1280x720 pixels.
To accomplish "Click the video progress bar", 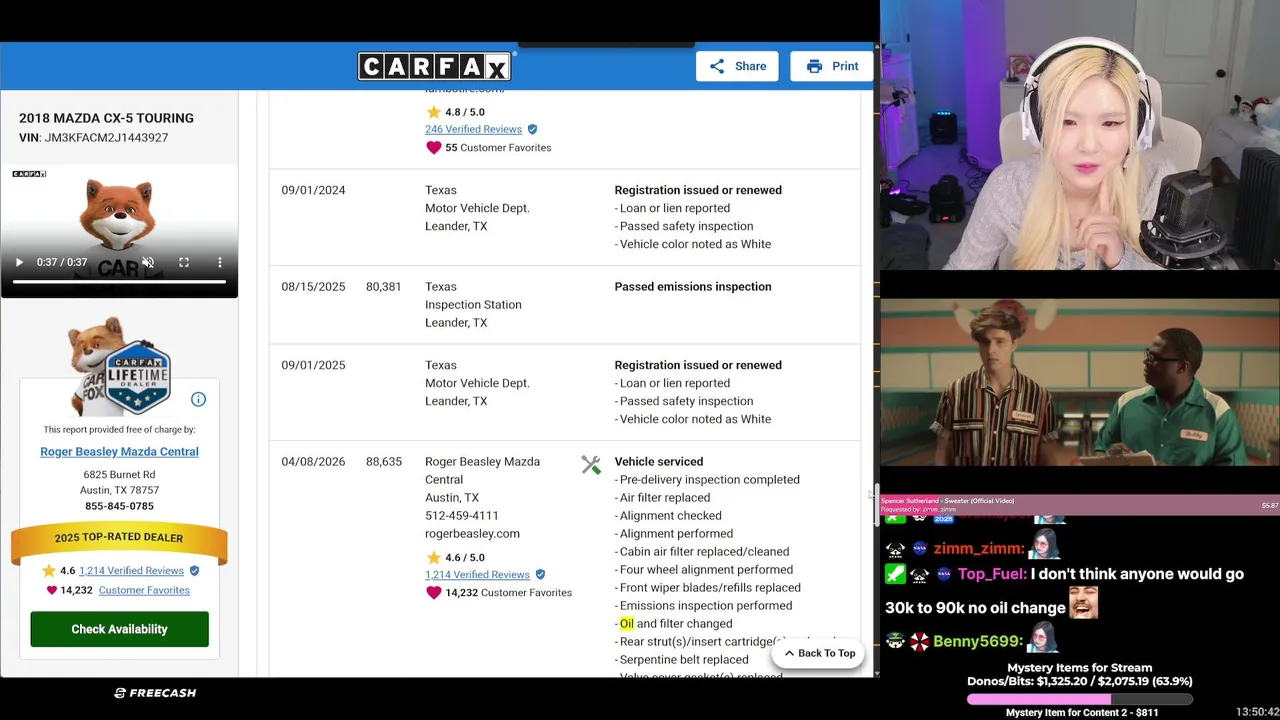I will [119, 282].
